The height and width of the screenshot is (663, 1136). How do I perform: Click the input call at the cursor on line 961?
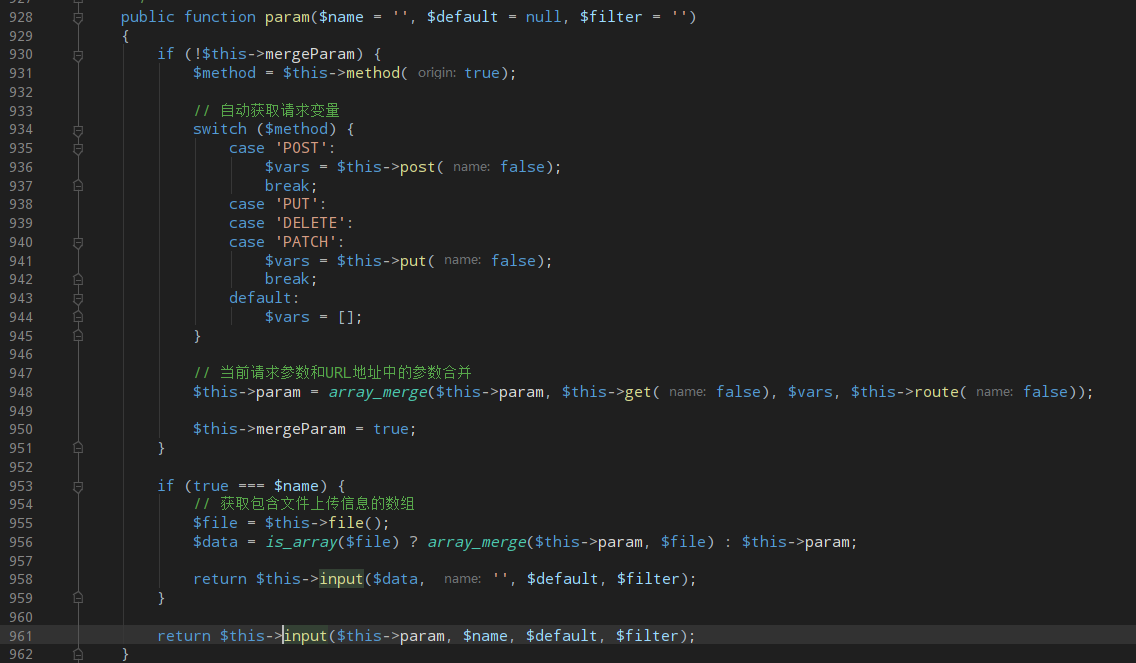tap(305, 635)
